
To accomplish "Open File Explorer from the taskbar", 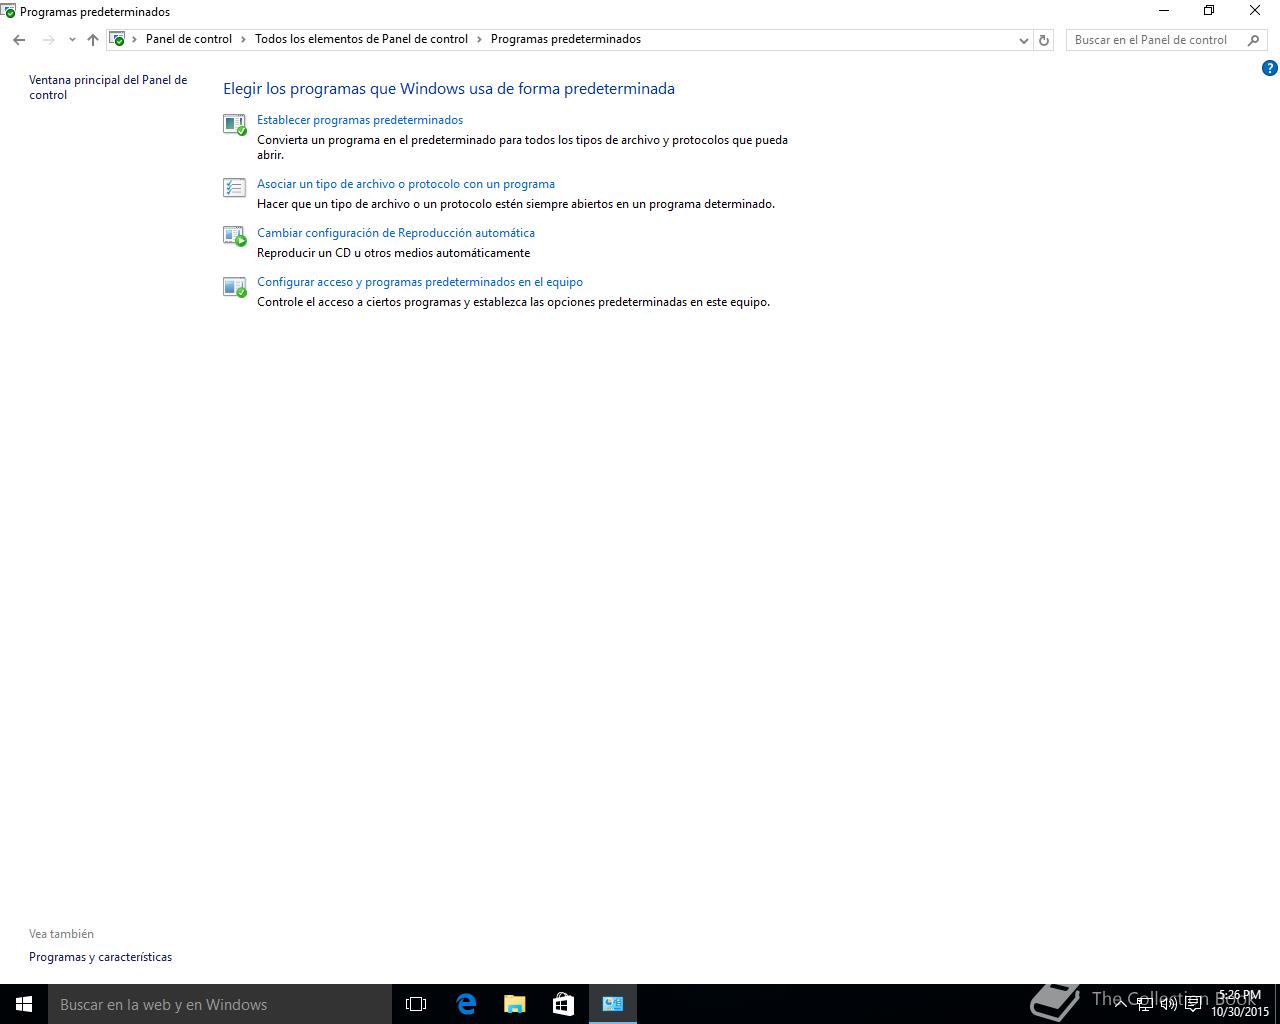I will pyautogui.click(x=514, y=1004).
